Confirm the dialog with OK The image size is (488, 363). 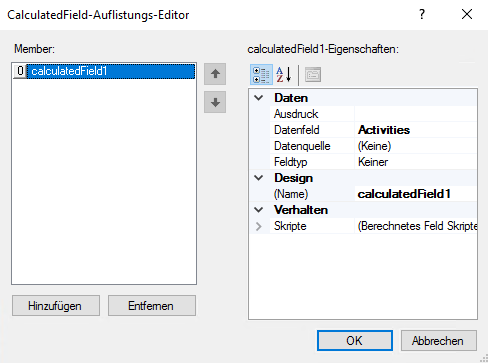[x=355, y=341]
